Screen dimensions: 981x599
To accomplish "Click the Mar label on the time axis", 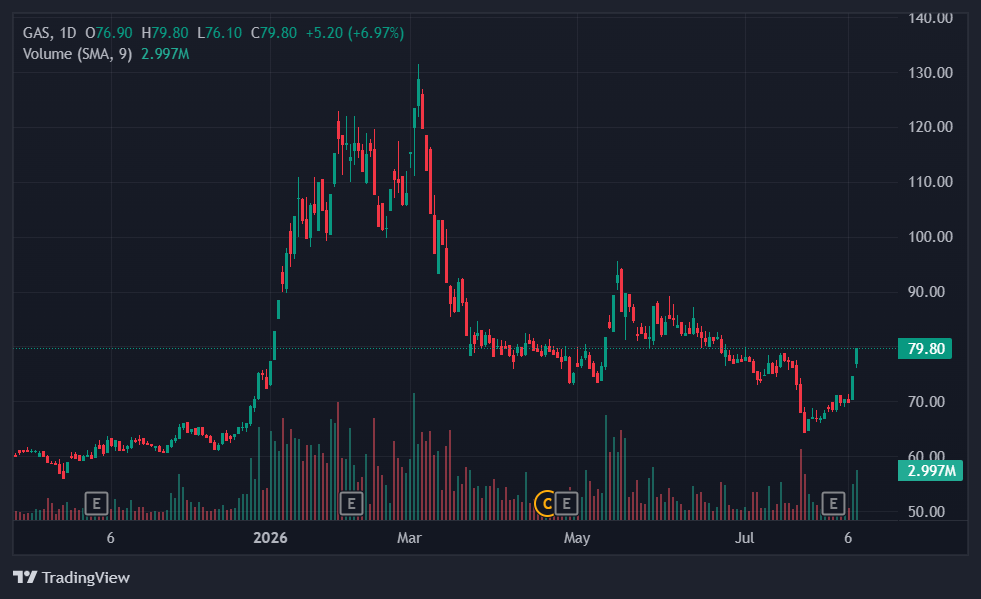I will tap(409, 538).
